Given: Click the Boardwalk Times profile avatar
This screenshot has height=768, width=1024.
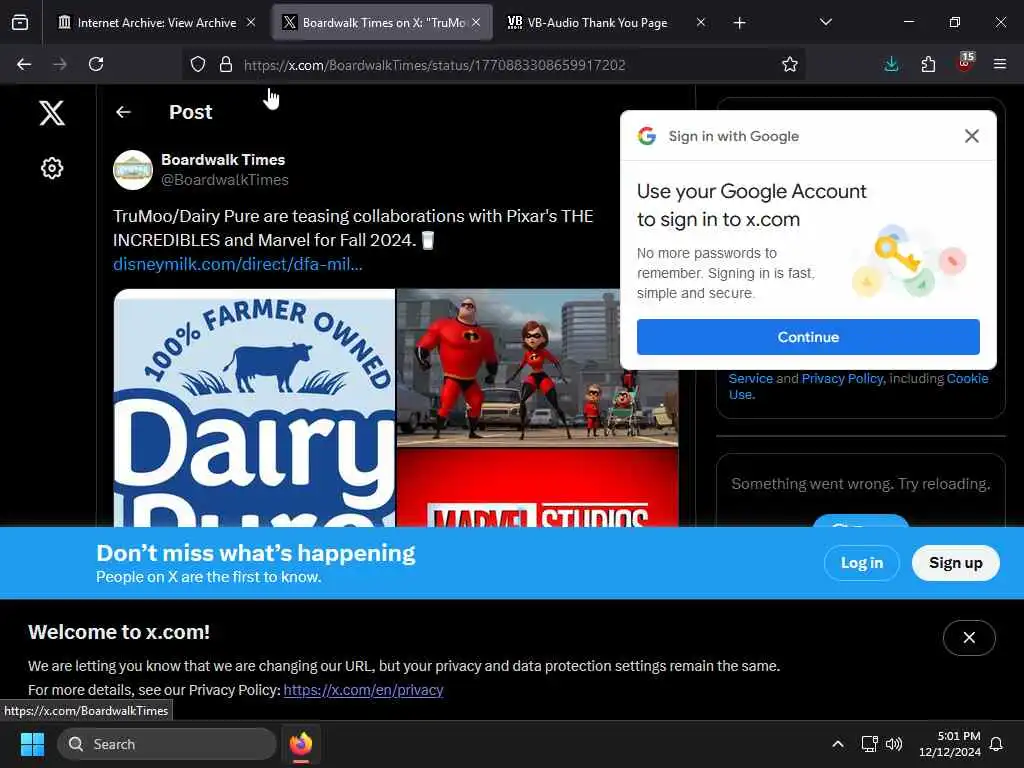Looking at the screenshot, I should pyautogui.click(x=133, y=170).
